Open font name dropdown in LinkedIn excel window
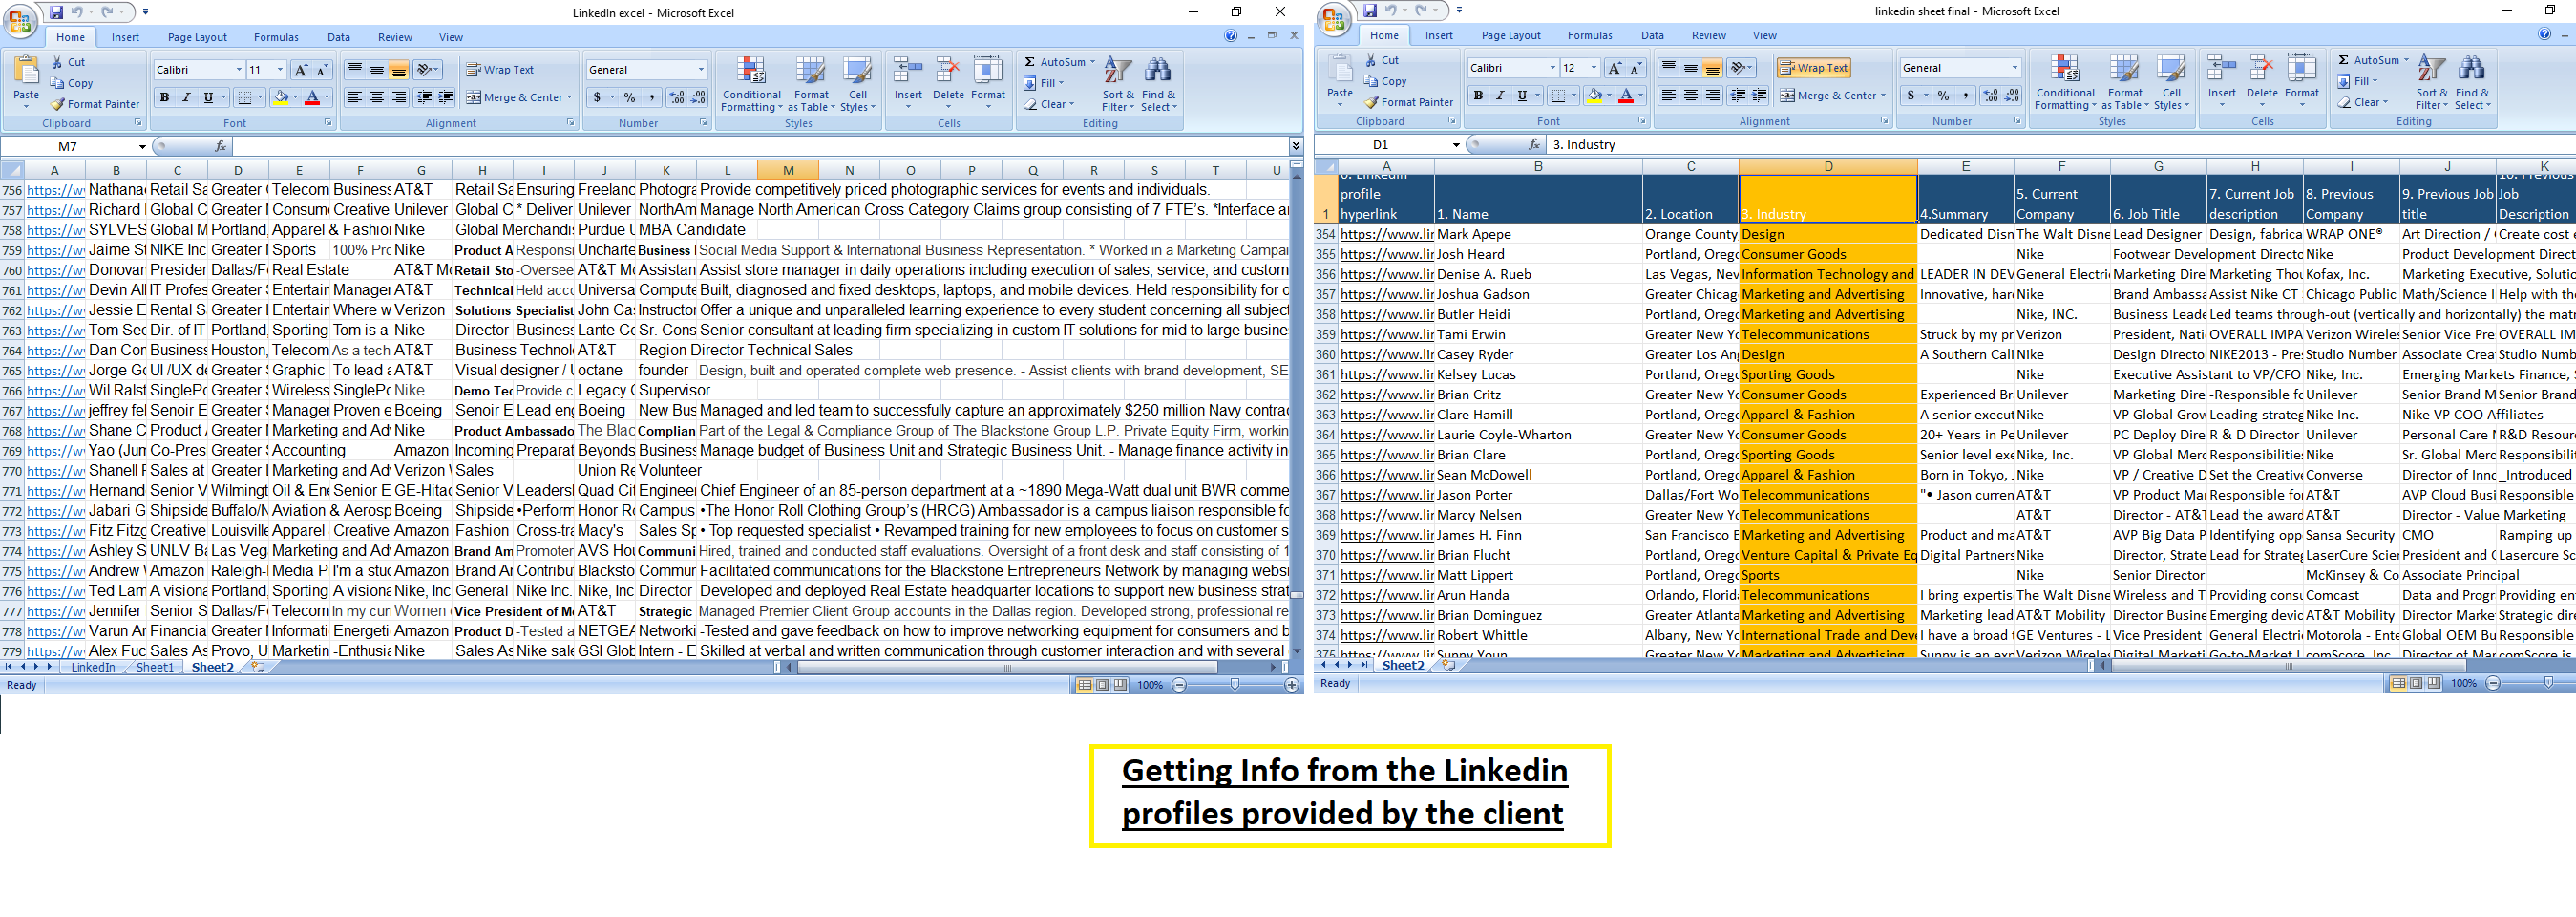Image resolution: width=2576 pixels, height=917 pixels. 239,70
